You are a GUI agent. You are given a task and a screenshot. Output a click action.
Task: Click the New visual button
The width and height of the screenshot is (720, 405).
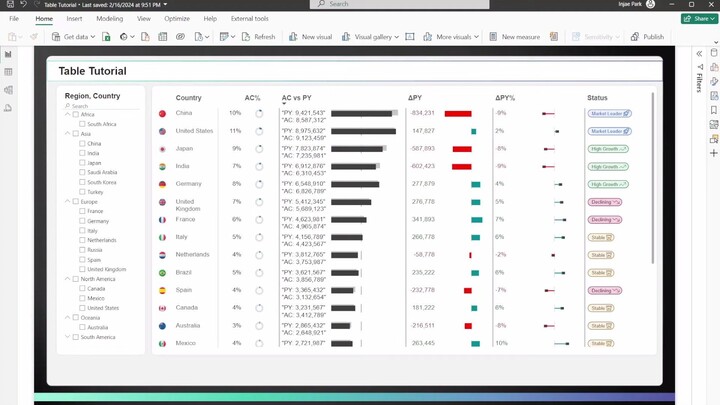[310, 37]
